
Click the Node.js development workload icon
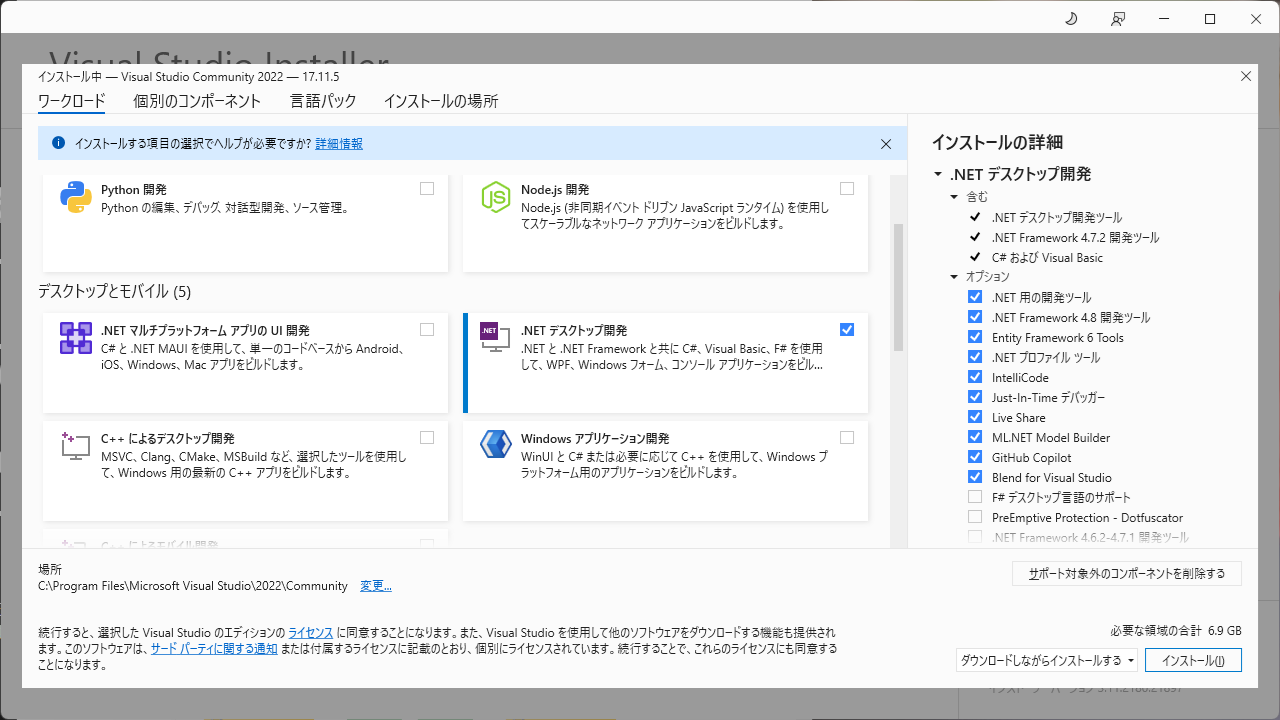tap(496, 197)
